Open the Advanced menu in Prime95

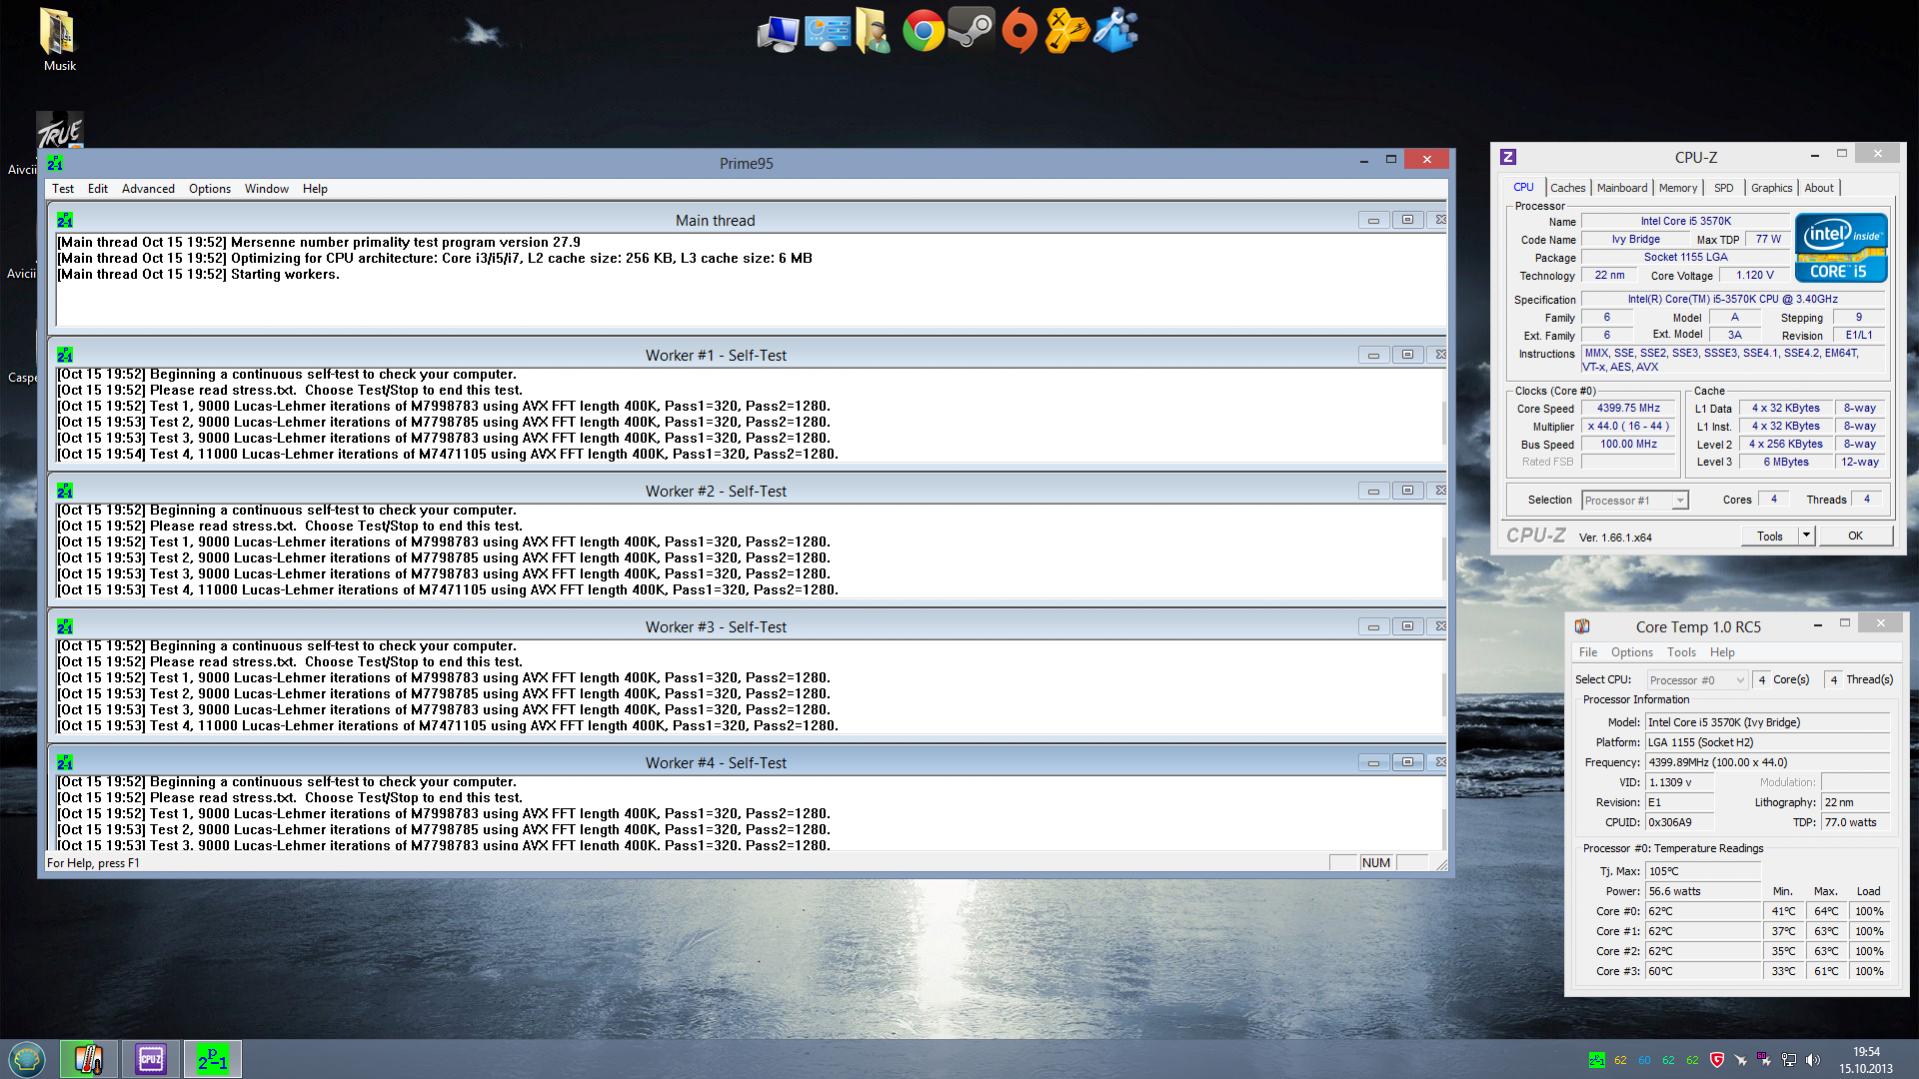[148, 188]
